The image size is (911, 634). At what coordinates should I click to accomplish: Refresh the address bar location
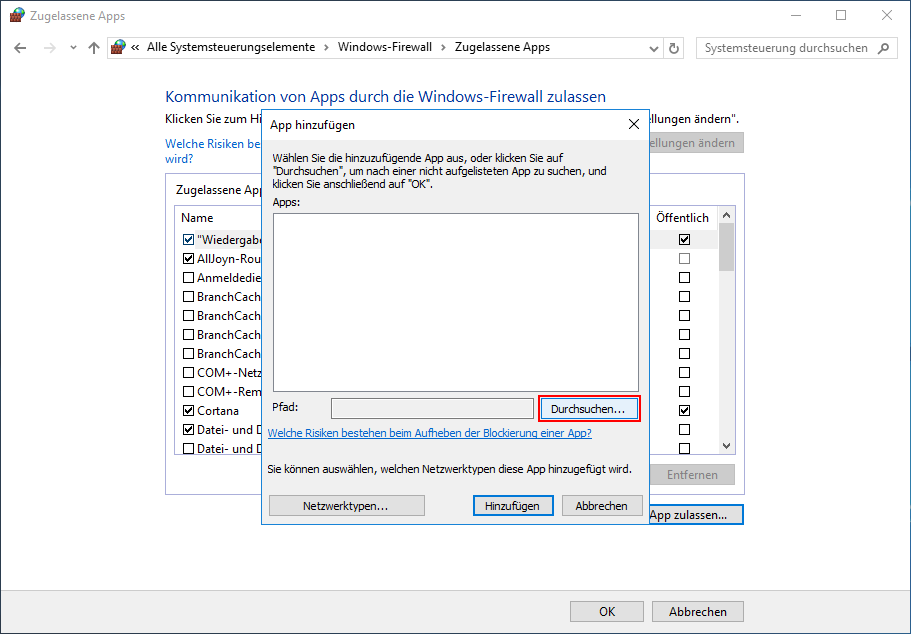674,48
